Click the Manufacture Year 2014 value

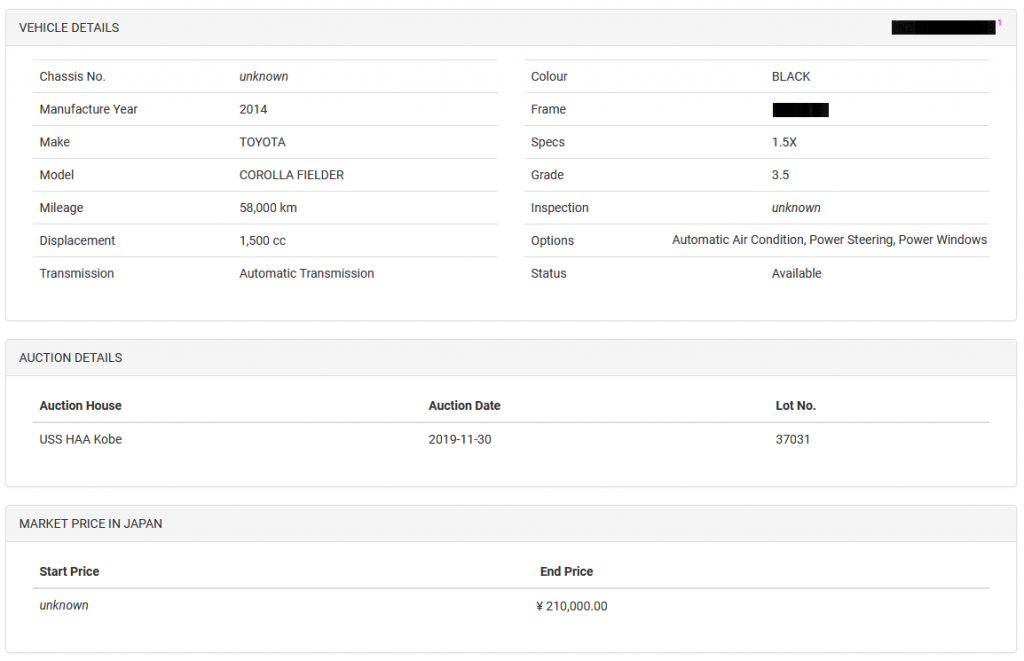[x=253, y=110]
